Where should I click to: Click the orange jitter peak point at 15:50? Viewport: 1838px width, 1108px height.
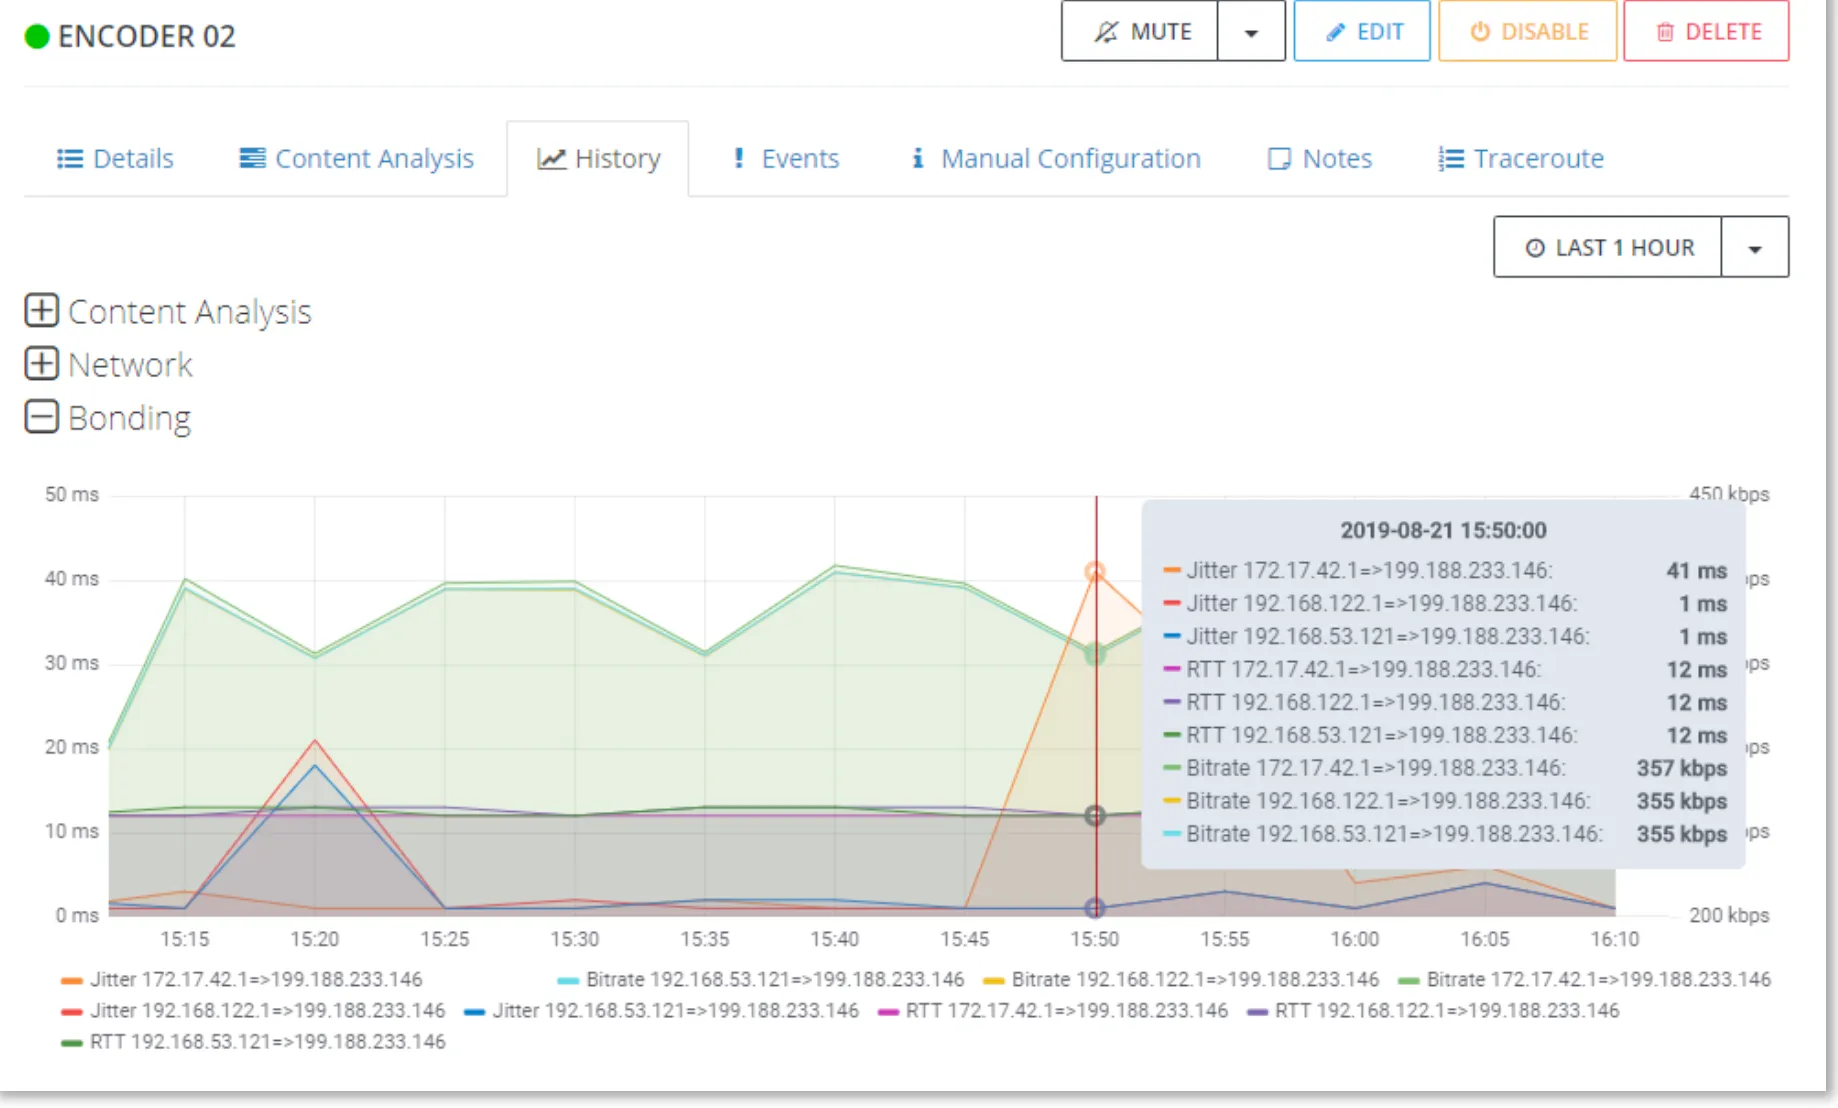pos(1095,572)
